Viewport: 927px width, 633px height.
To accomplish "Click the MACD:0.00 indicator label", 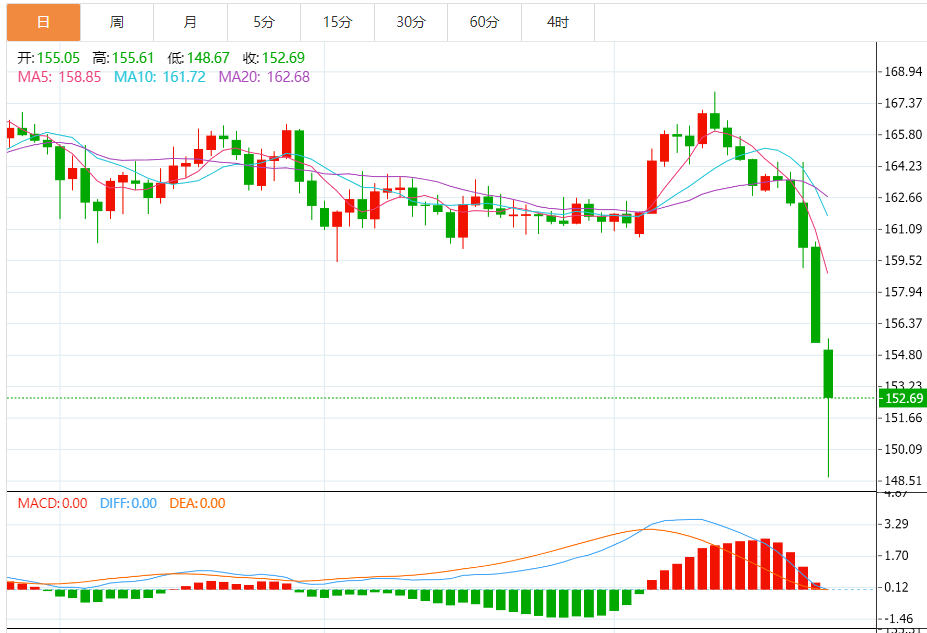I will click(53, 504).
